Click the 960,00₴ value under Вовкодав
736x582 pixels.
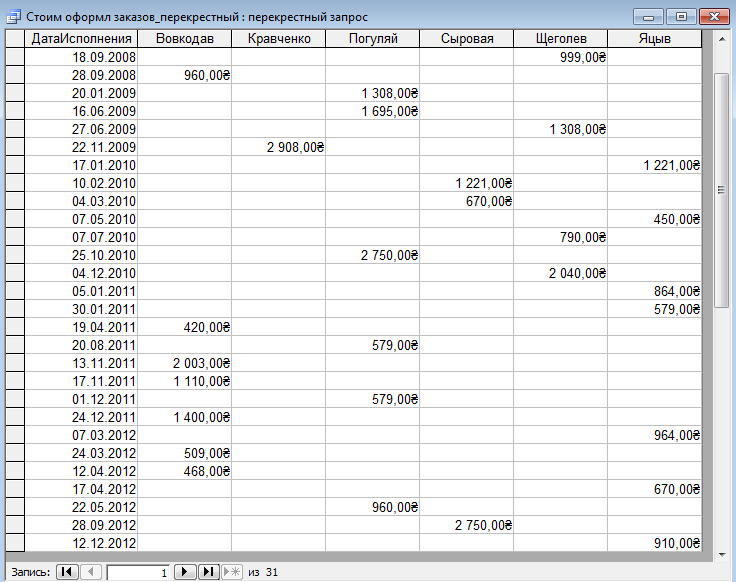click(x=184, y=75)
